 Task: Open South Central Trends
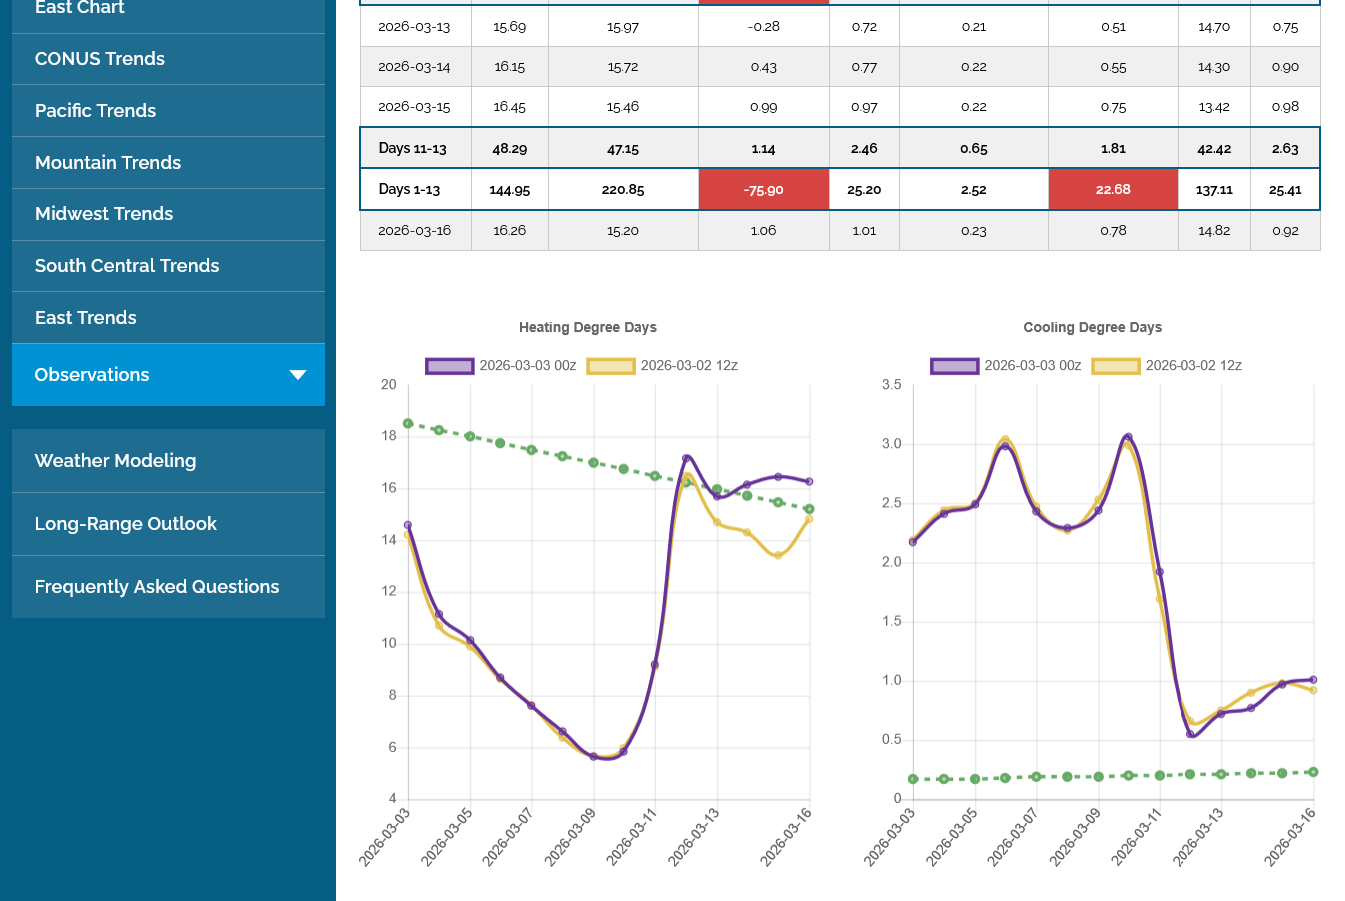click(127, 266)
